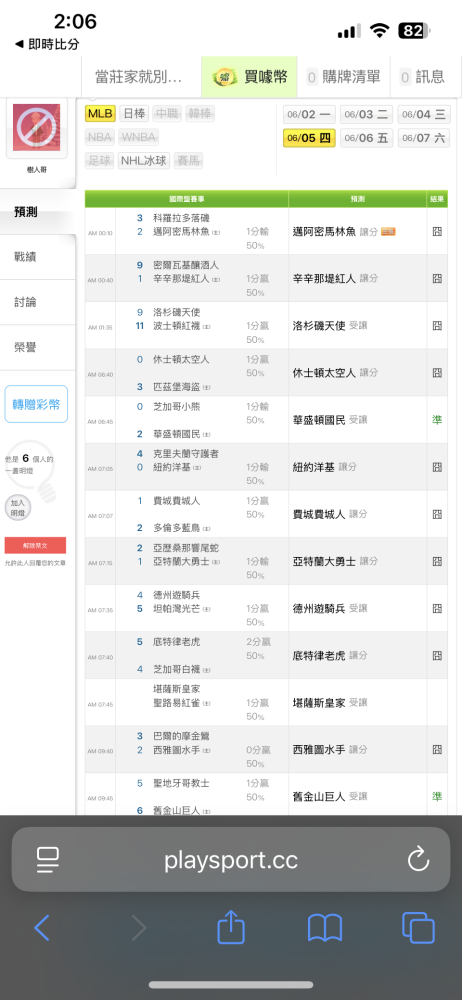
Task: Select the NHL冰球 league filter
Action: (144, 161)
